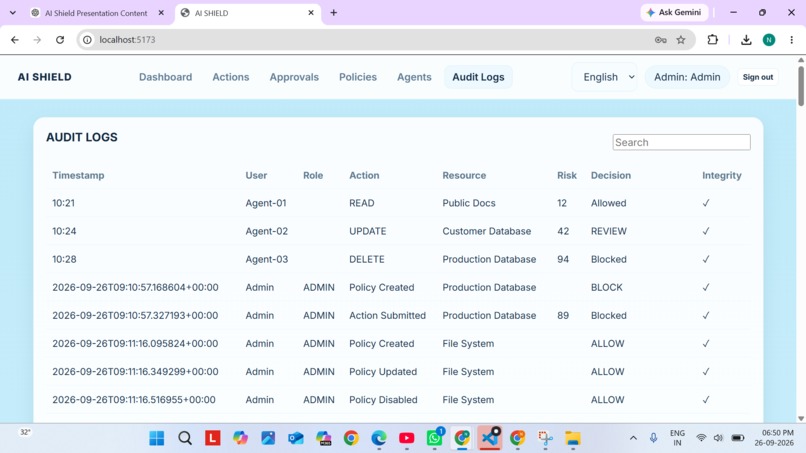Viewport: 806px width, 453px height.
Task: Open the Chrome profile avatar N
Action: pos(769,40)
